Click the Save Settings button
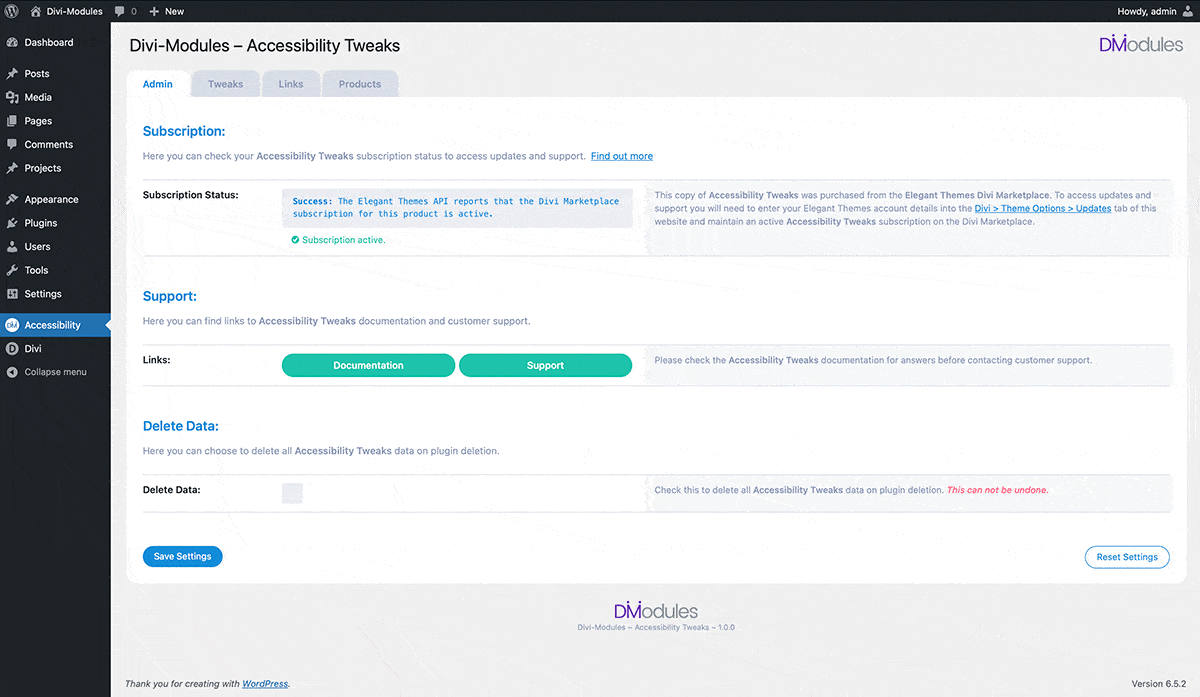Viewport: 1200px width, 697px height. point(182,557)
